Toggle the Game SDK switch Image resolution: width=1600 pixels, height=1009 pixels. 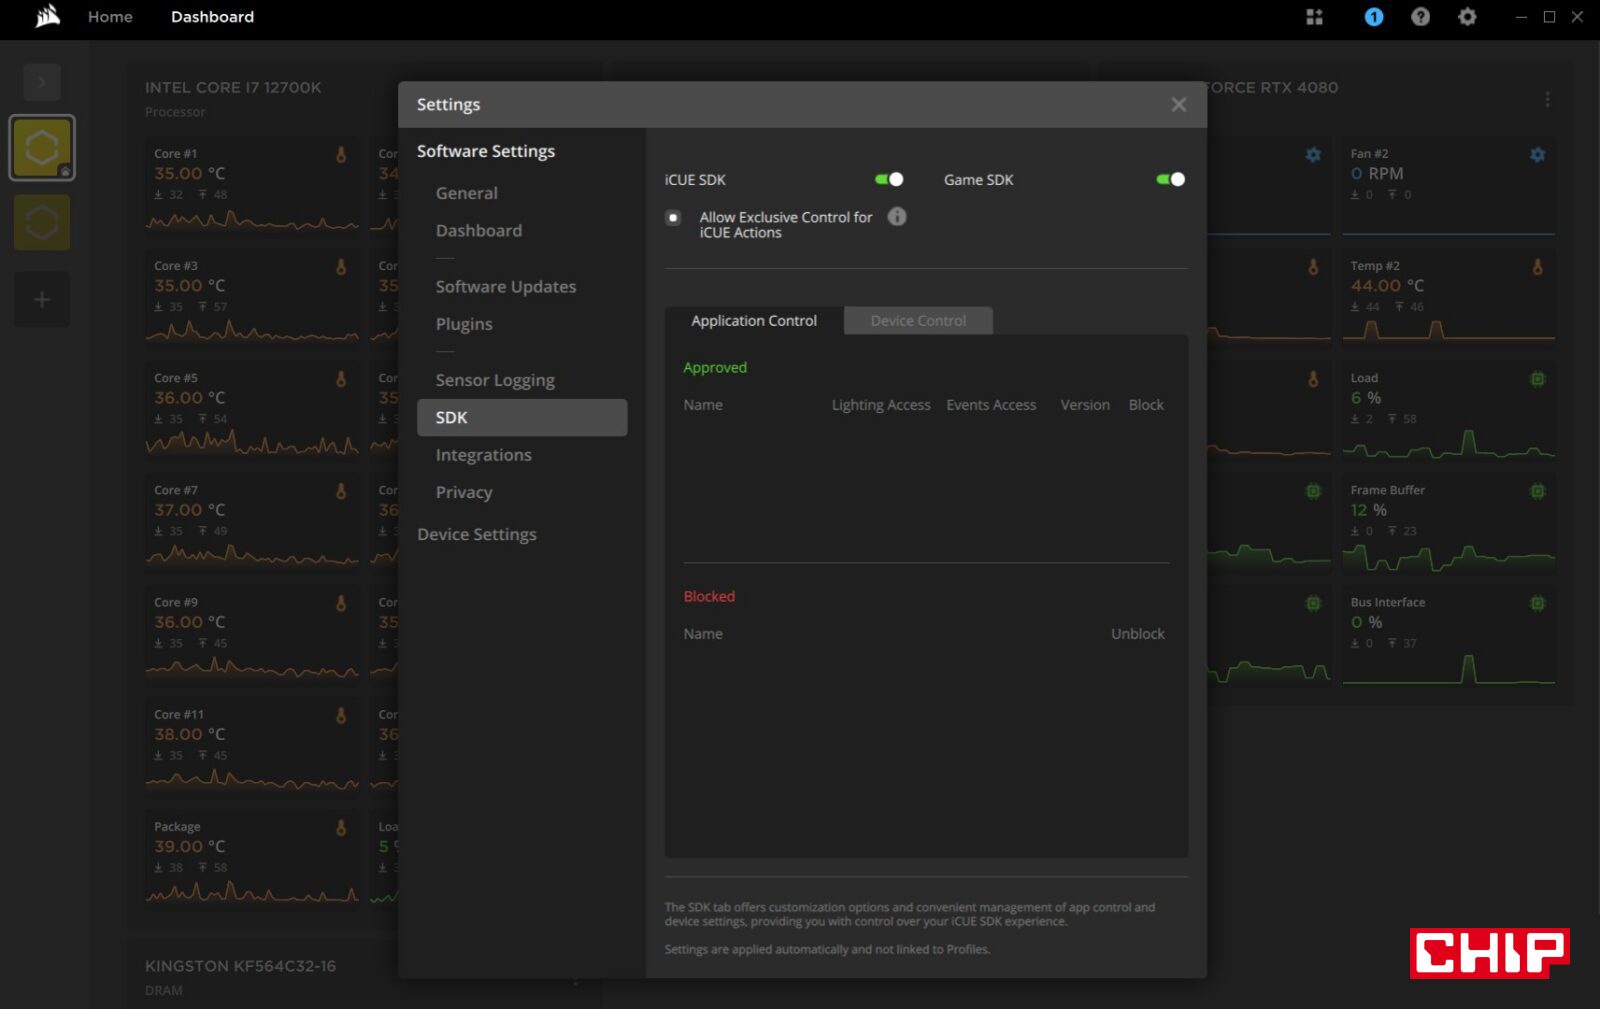[1170, 179]
